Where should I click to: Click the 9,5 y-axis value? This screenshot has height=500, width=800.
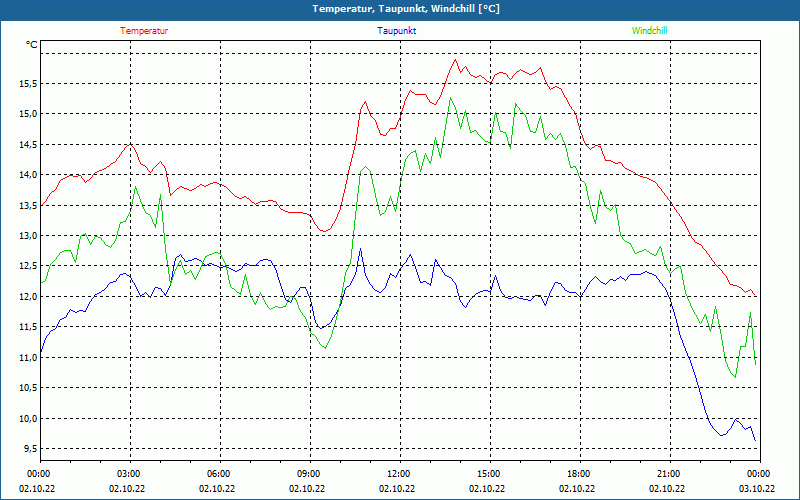(x=30, y=448)
